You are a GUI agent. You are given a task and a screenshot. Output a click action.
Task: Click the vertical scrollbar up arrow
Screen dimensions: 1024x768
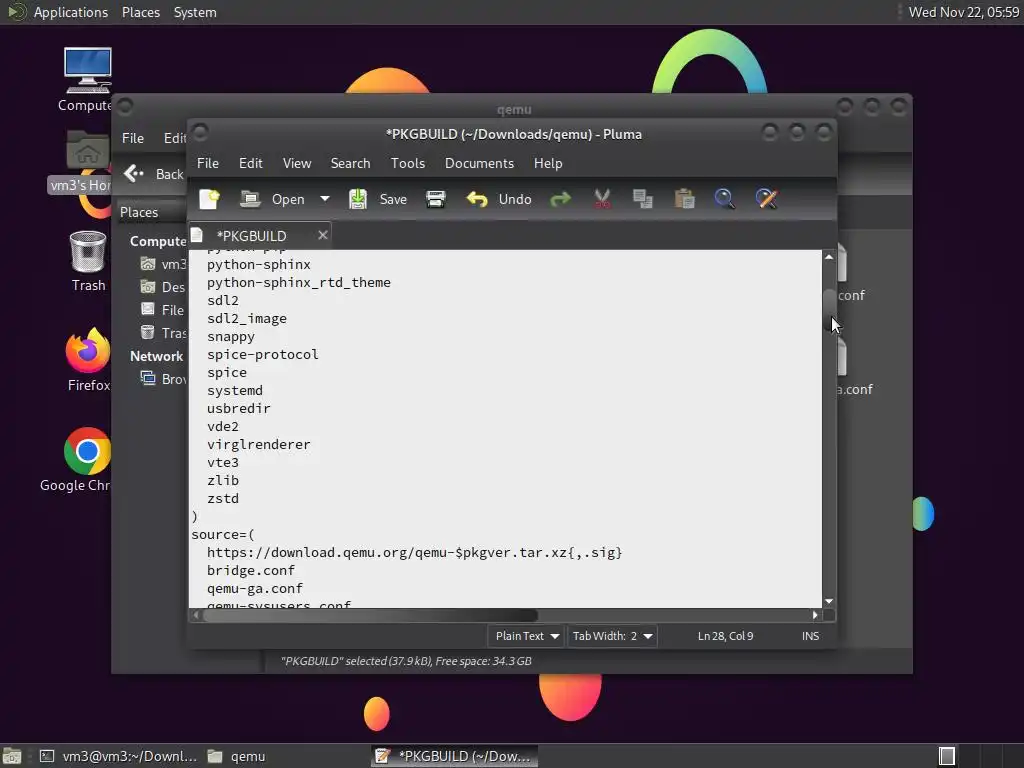click(829, 257)
